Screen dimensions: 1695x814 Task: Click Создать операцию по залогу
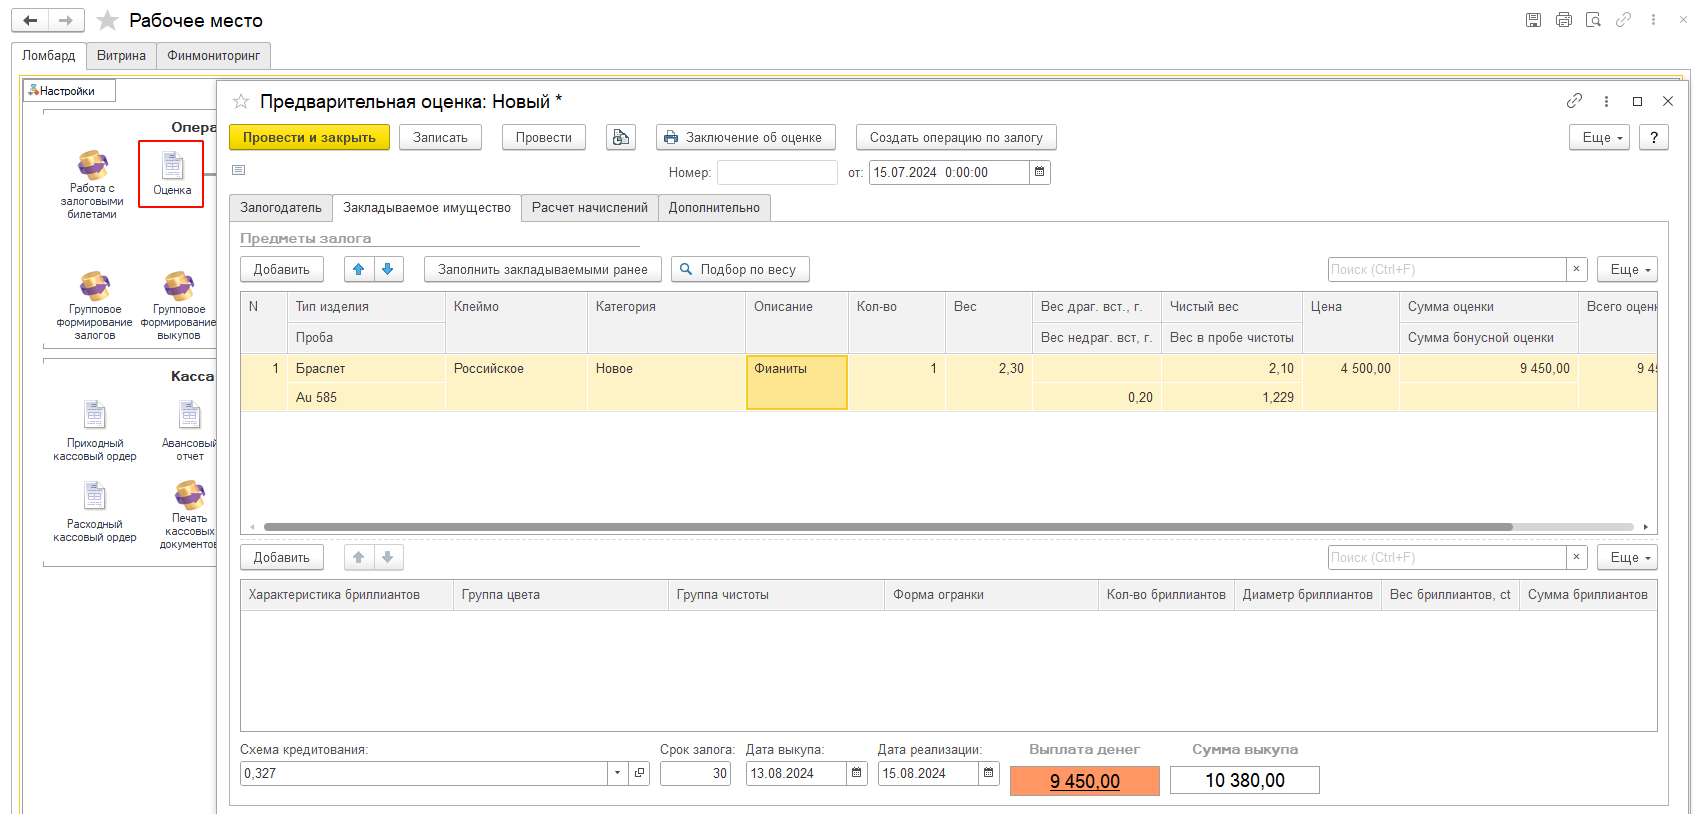(956, 137)
